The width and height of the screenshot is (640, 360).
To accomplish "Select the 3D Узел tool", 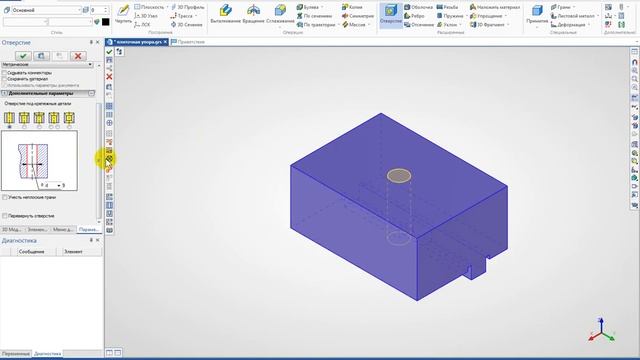I will [x=146, y=16].
